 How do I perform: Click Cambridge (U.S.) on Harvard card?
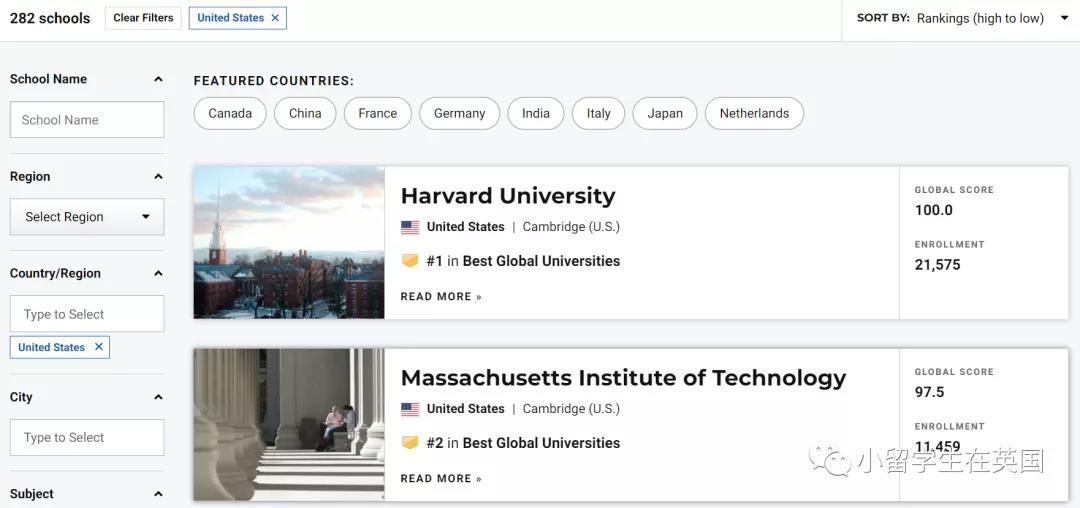(571, 227)
